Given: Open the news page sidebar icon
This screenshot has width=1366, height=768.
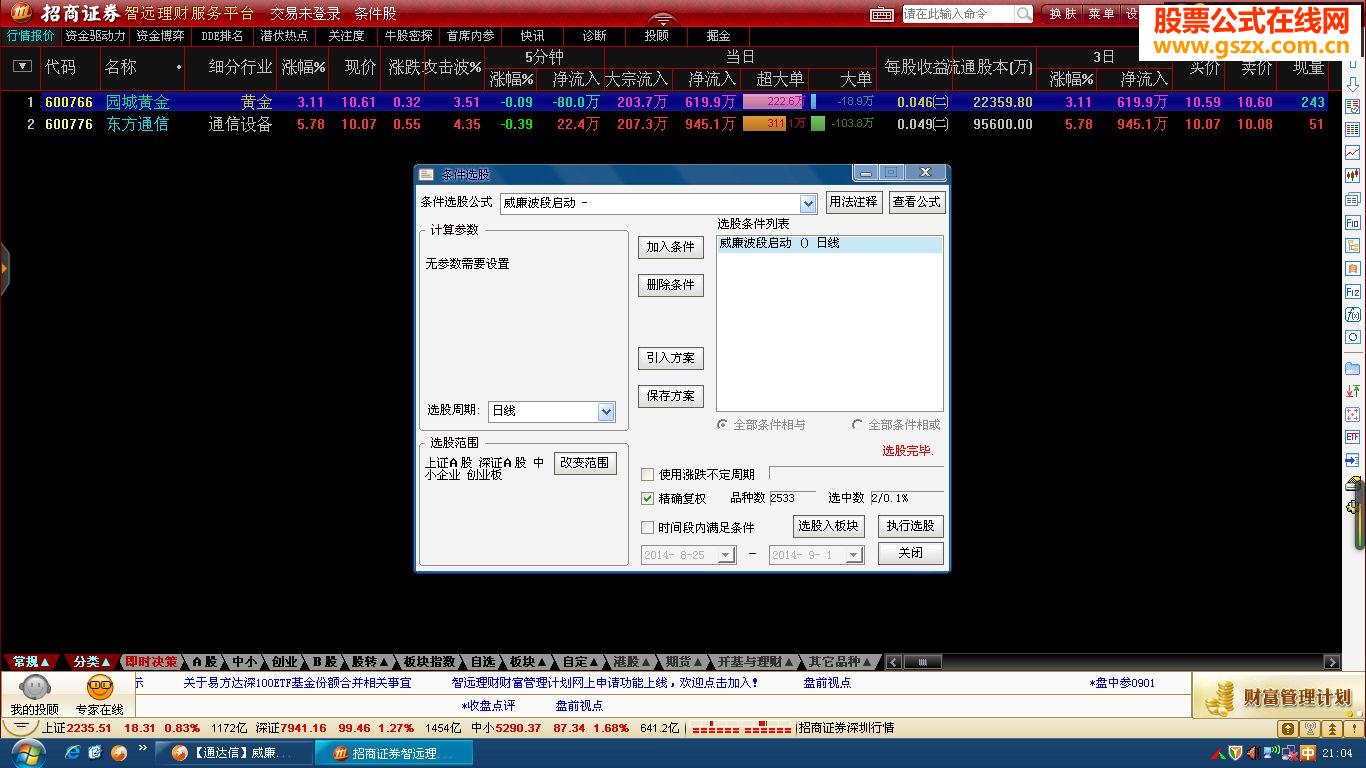Looking at the screenshot, I should tap(1353, 199).
